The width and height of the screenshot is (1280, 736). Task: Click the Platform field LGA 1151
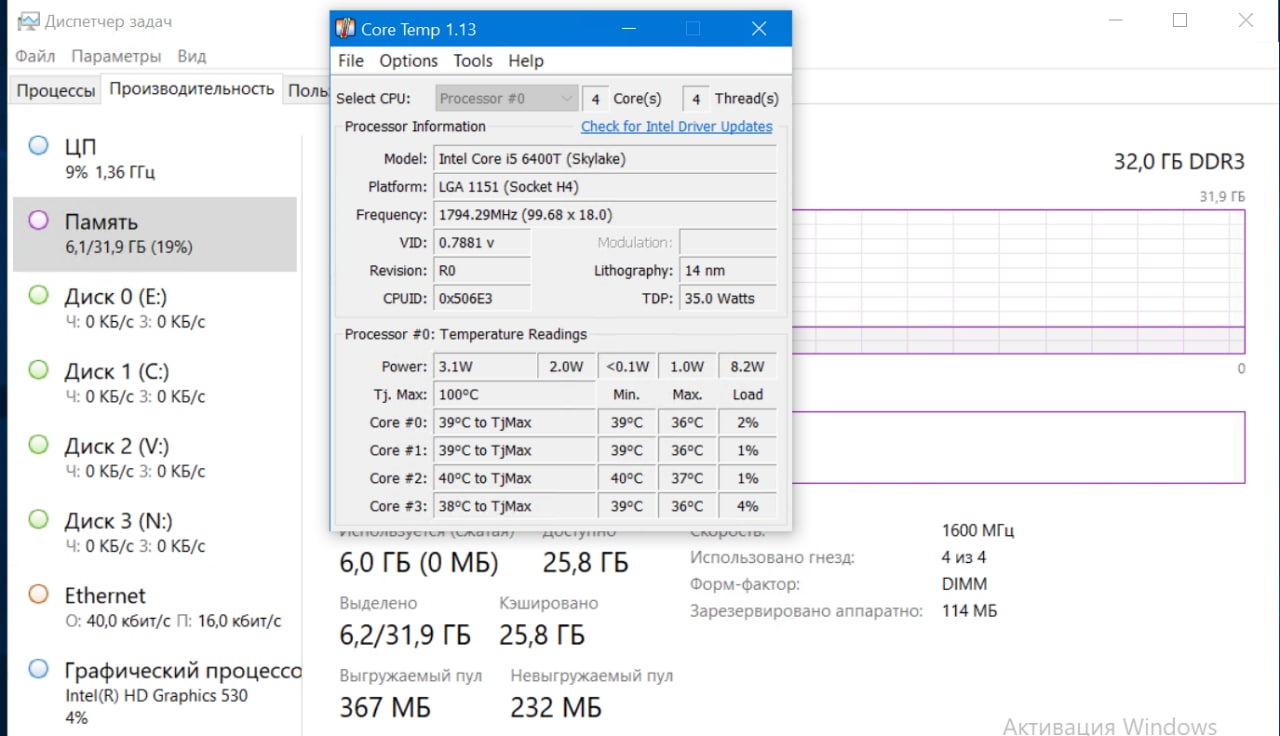[605, 187]
